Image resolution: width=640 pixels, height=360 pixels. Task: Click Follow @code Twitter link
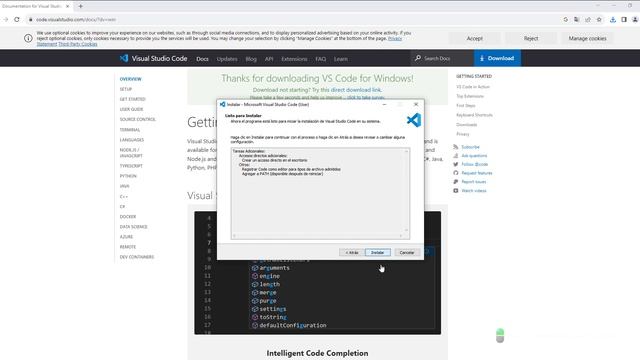[474, 164]
